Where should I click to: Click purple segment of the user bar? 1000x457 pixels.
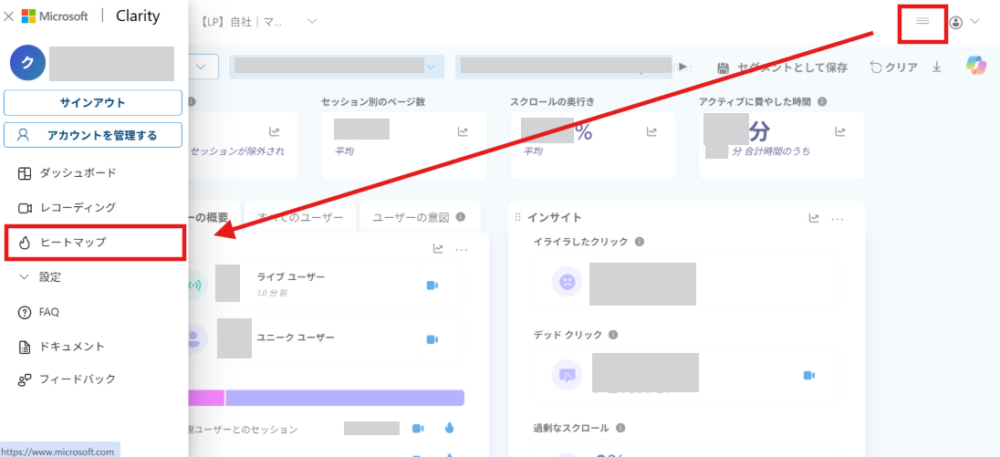click(x=345, y=398)
